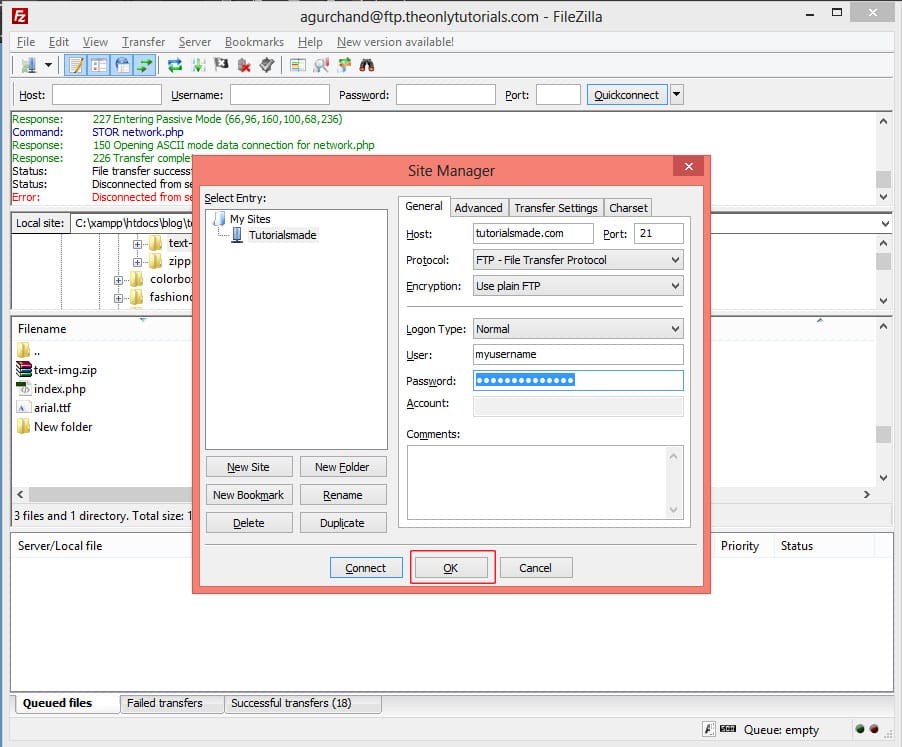Expand the 'colorbo' folder tree node
The image size is (902, 747).
[x=118, y=280]
